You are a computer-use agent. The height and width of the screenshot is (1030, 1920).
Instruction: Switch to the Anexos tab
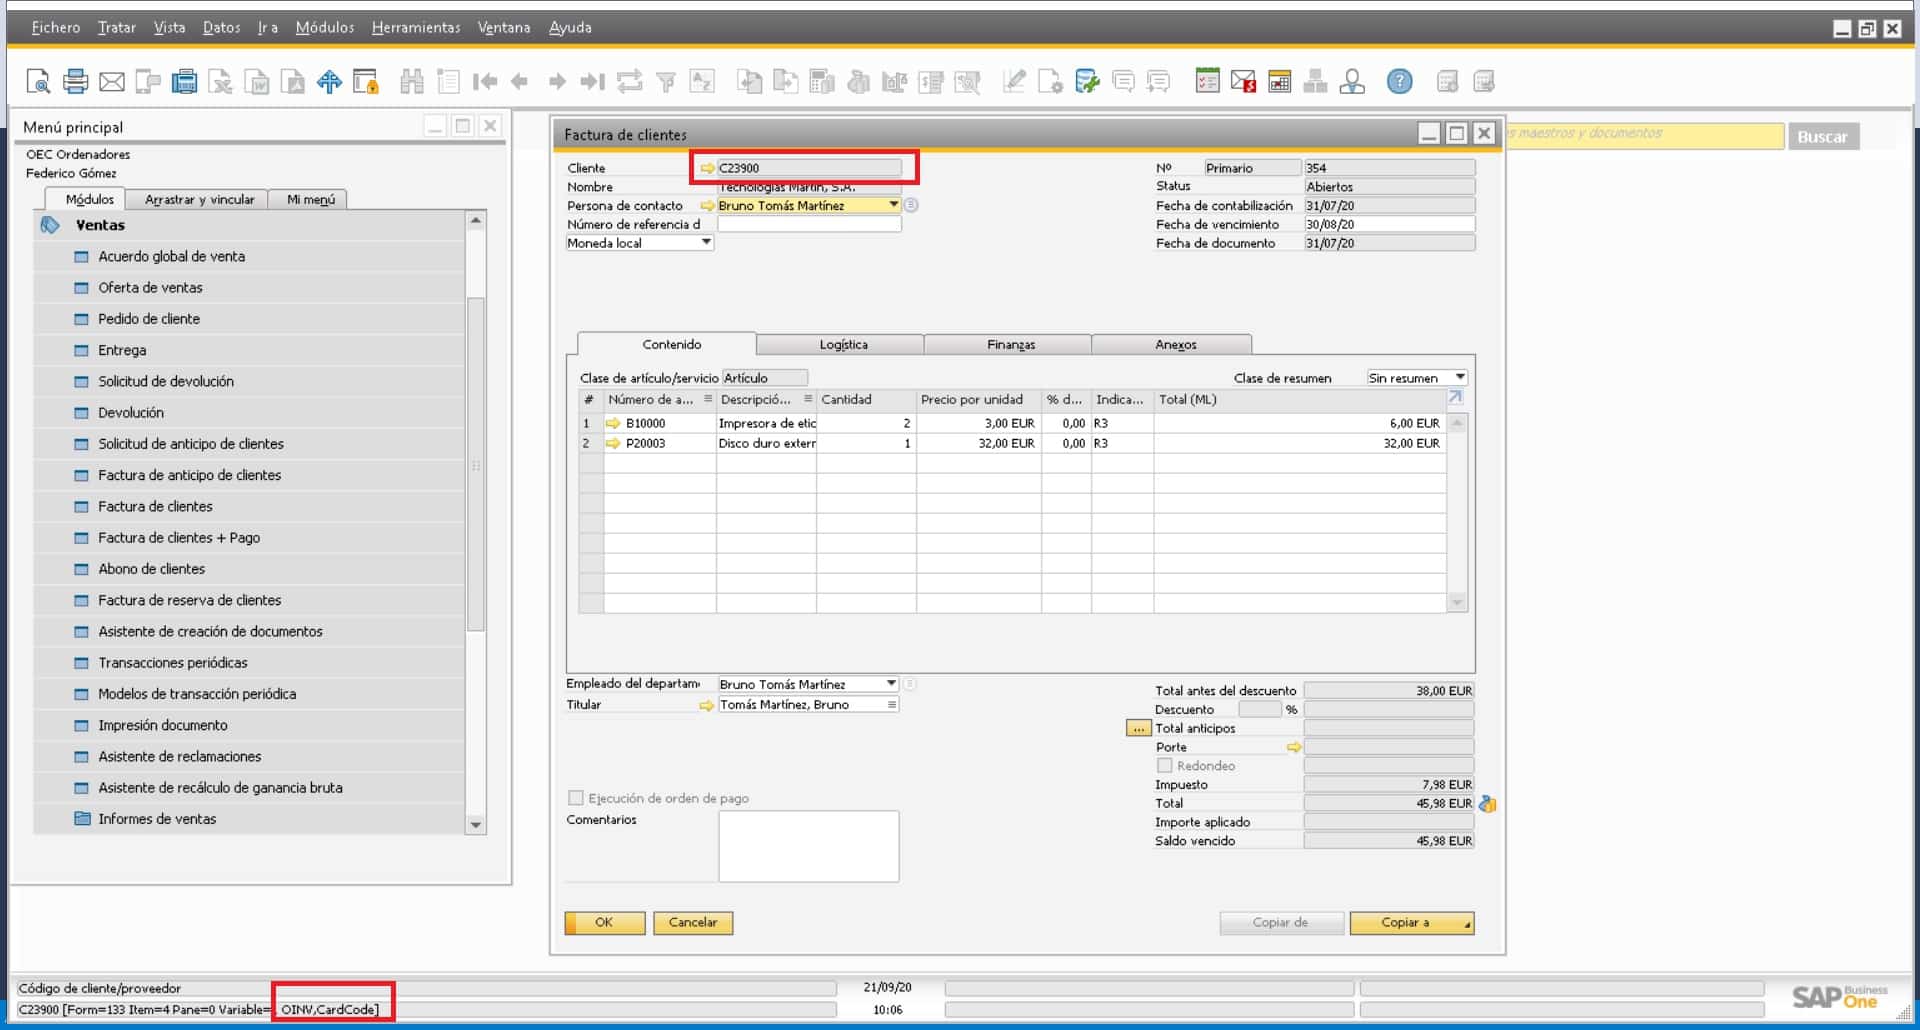pyautogui.click(x=1176, y=345)
